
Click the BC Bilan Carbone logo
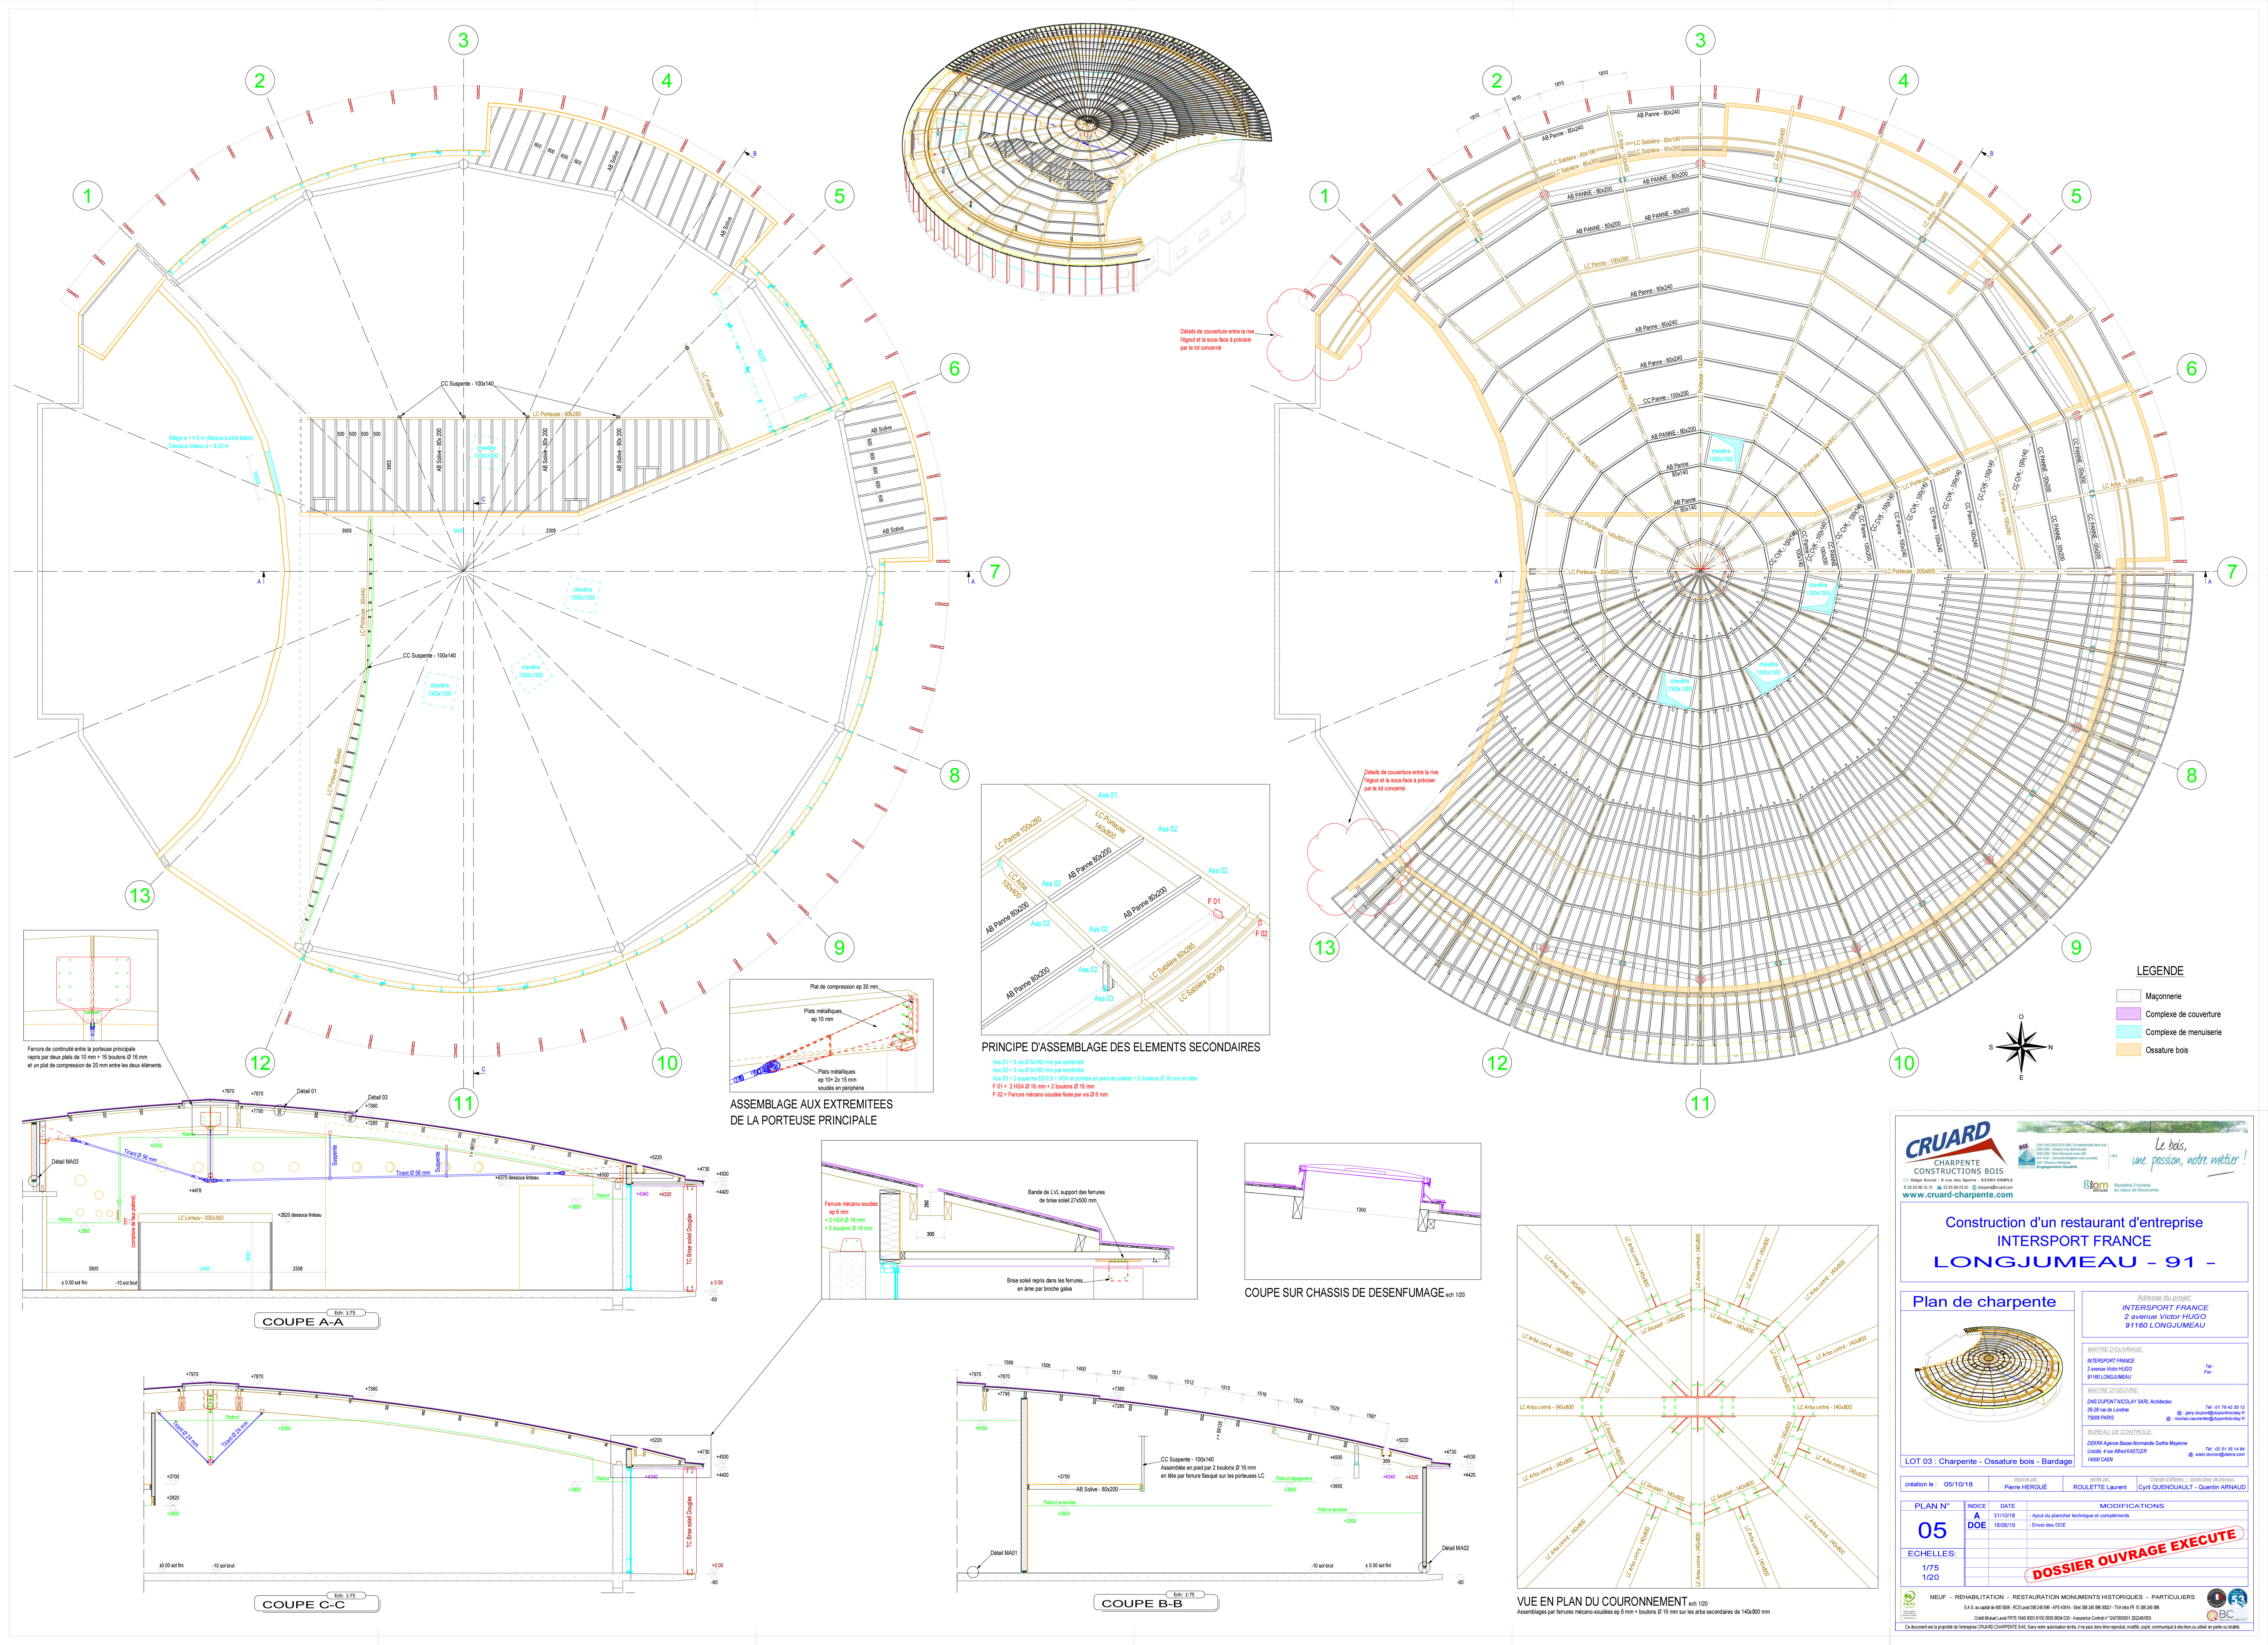[x=2227, y=1615]
